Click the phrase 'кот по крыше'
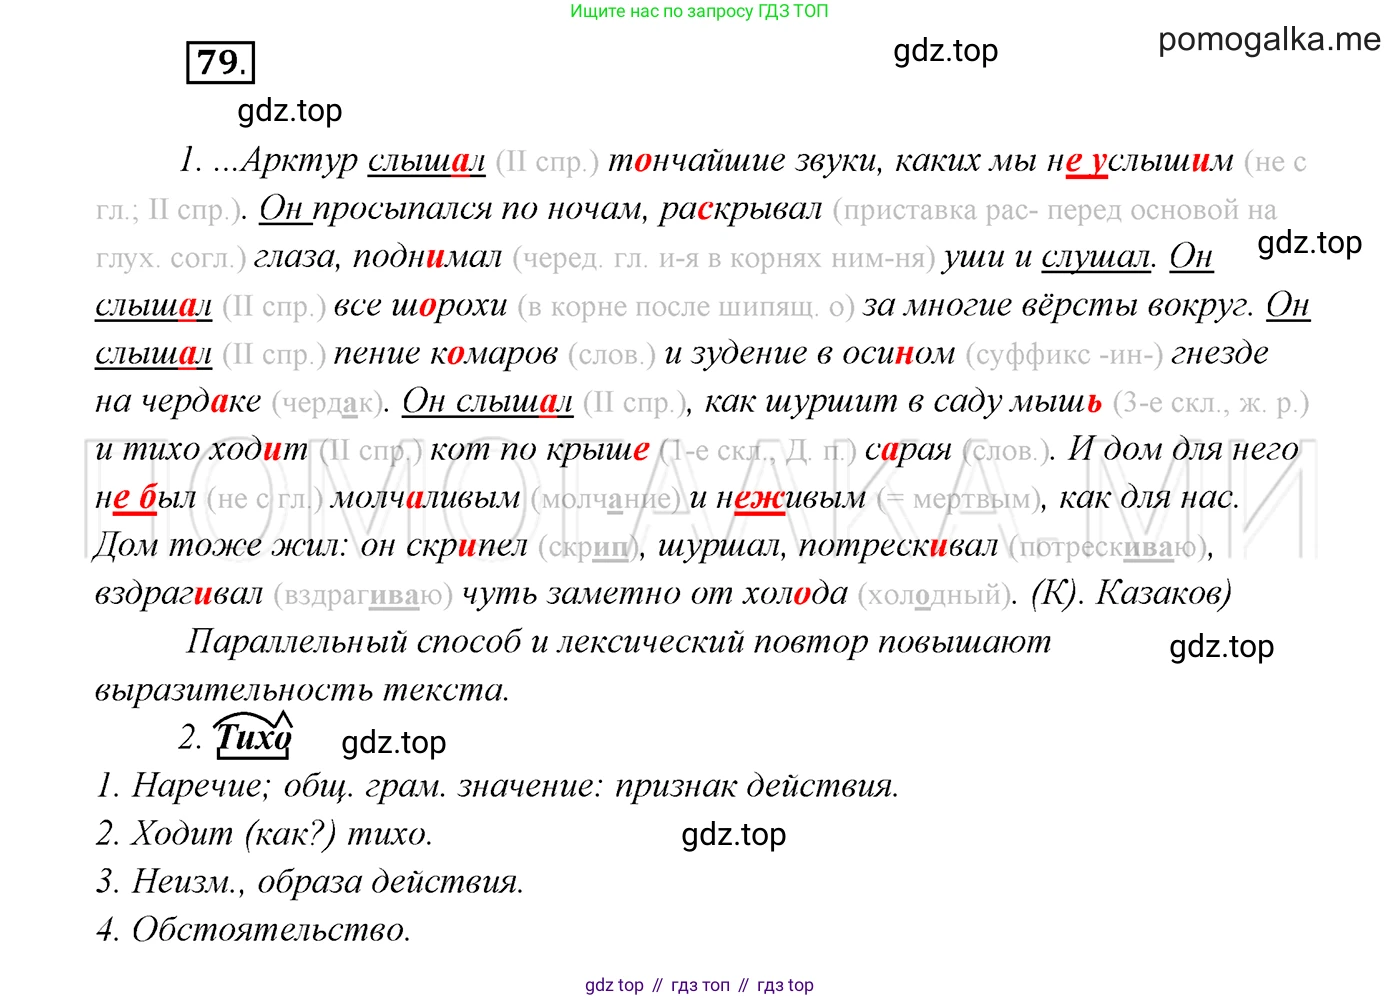Viewport: 1400px width, 1000px height. click(x=539, y=448)
